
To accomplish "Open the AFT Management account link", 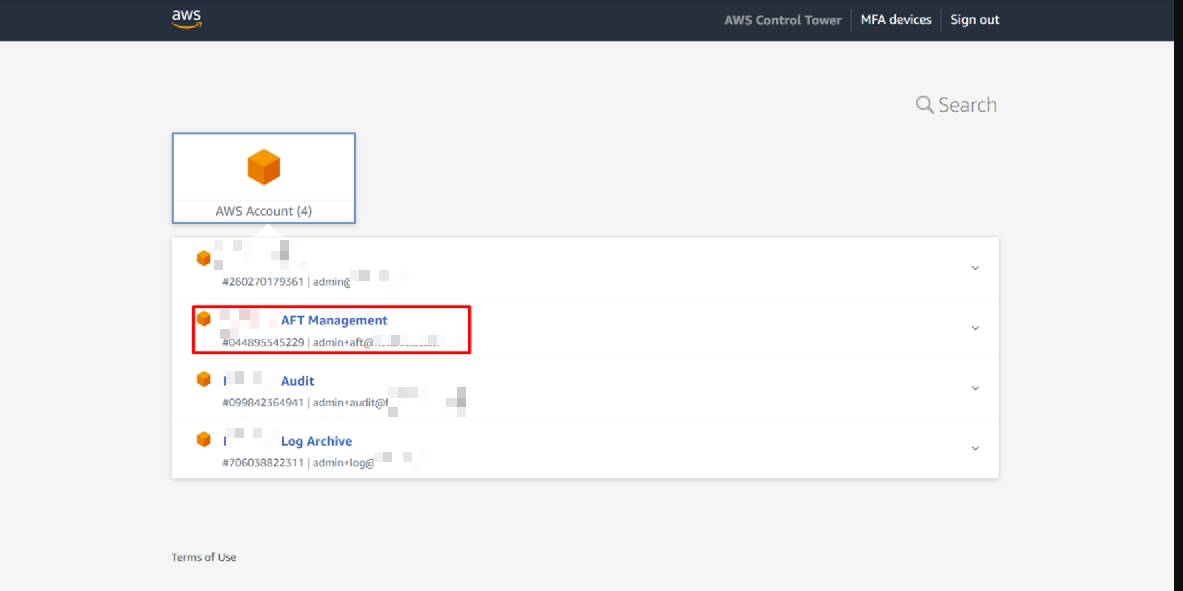I will pos(333,321).
